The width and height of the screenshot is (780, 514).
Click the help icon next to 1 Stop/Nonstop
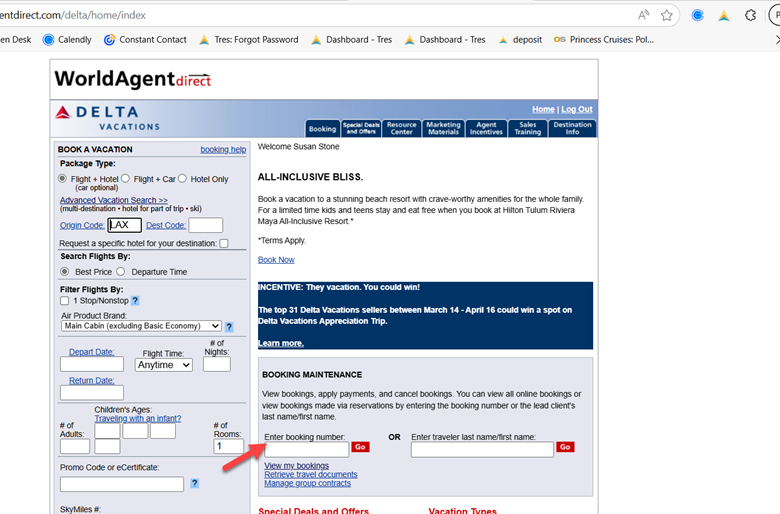coord(135,301)
